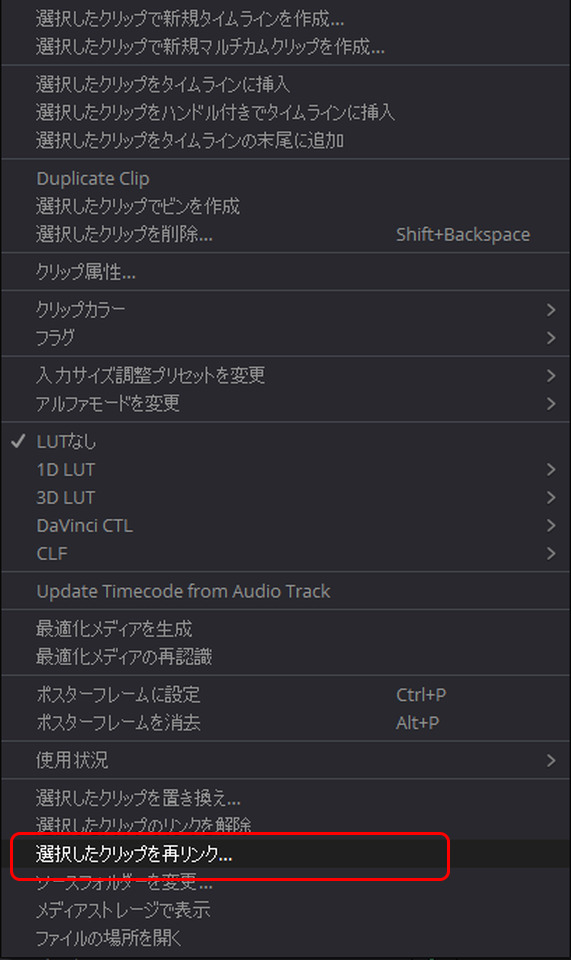Click Duplicate Clip menu entry
The height and width of the screenshot is (960, 571).
point(285,178)
